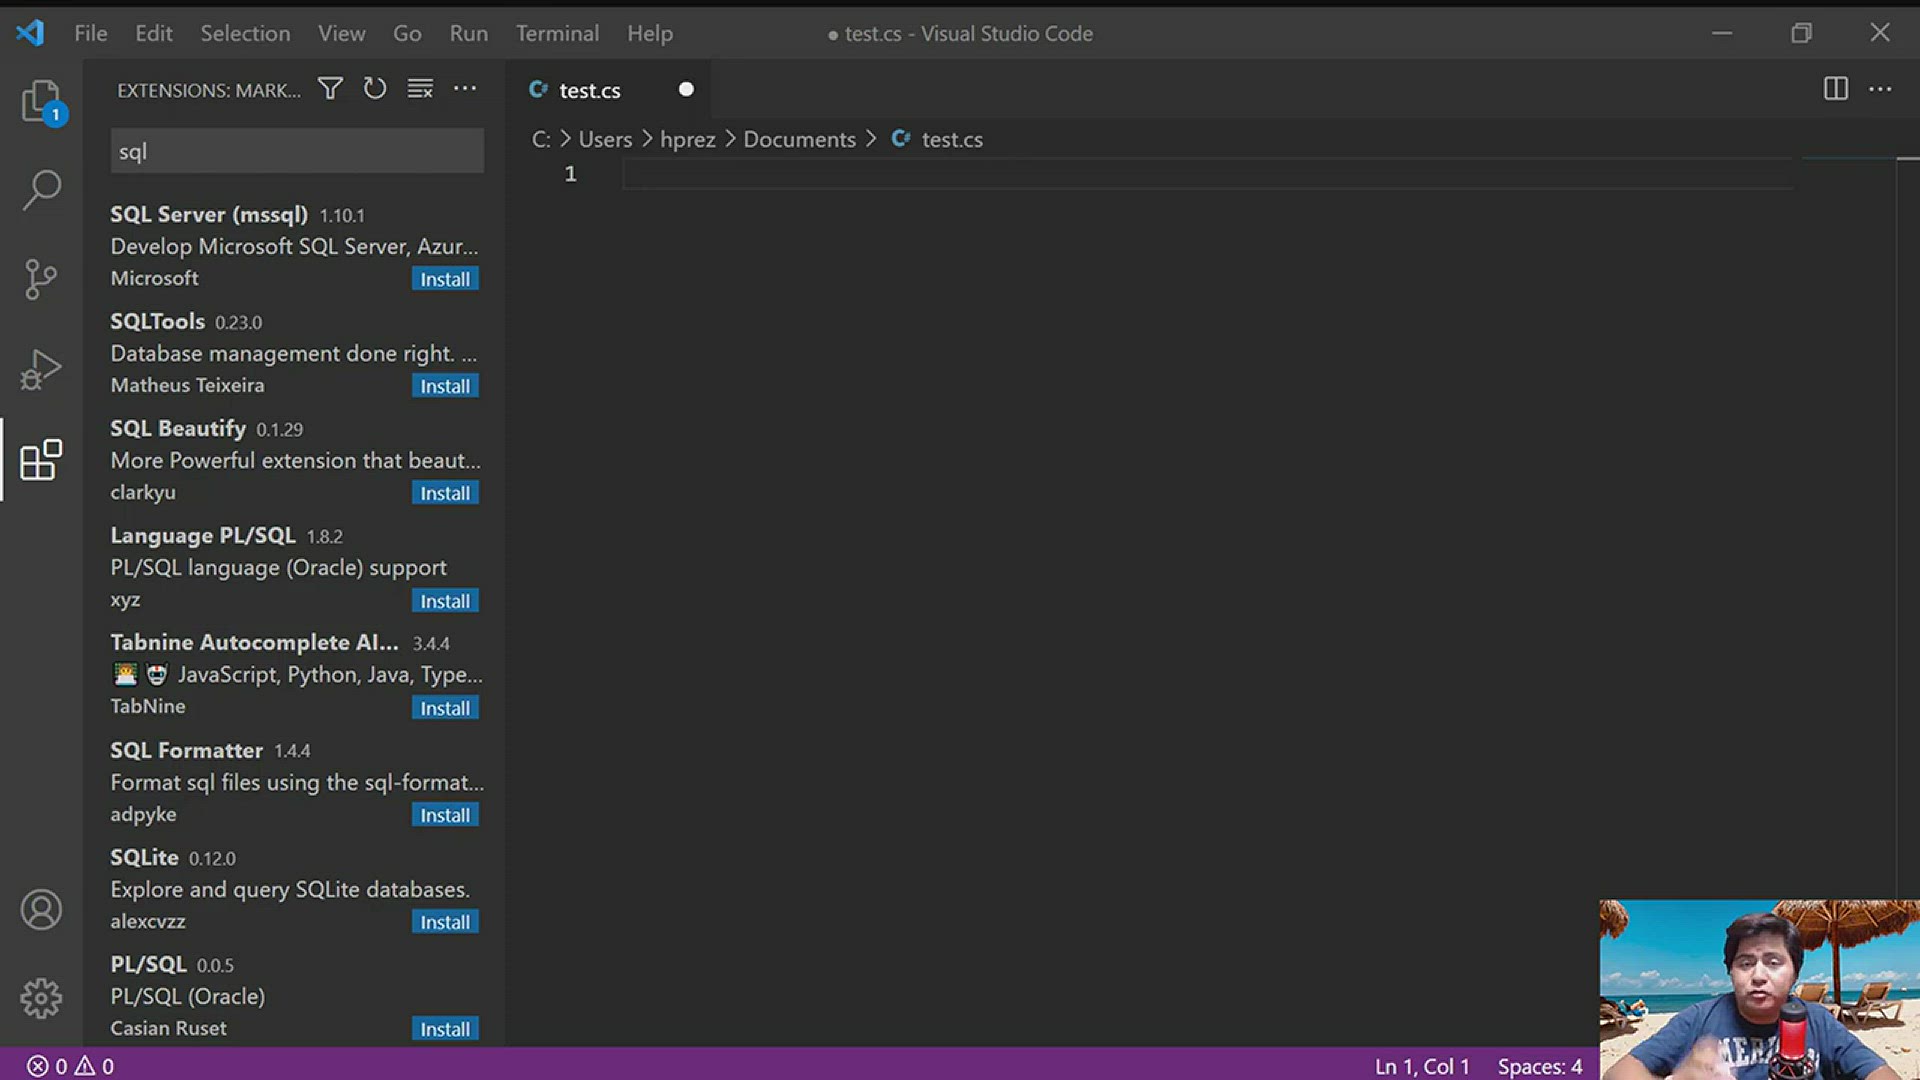Install the Language PL/SQL extension
1920x1080 pixels.
point(445,601)
